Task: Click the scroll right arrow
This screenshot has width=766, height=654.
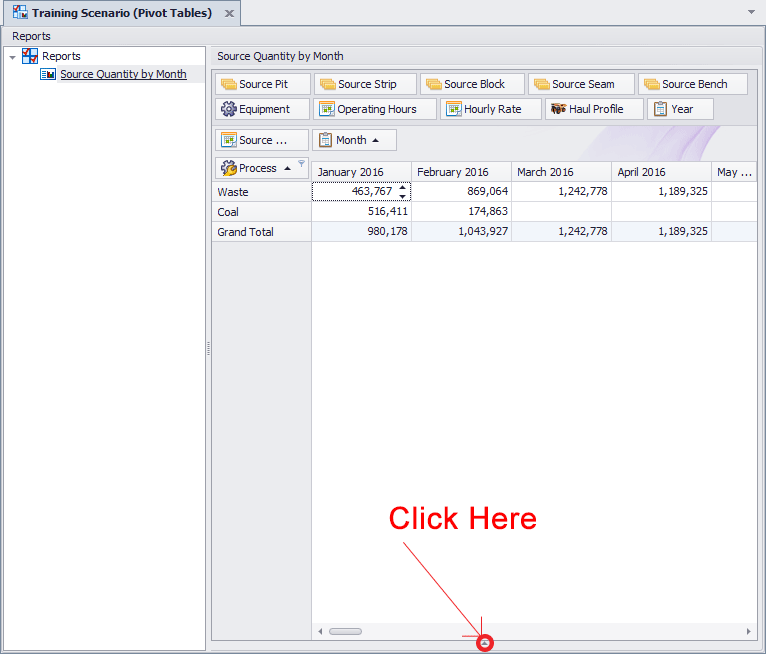Action: tap(748, 632)
